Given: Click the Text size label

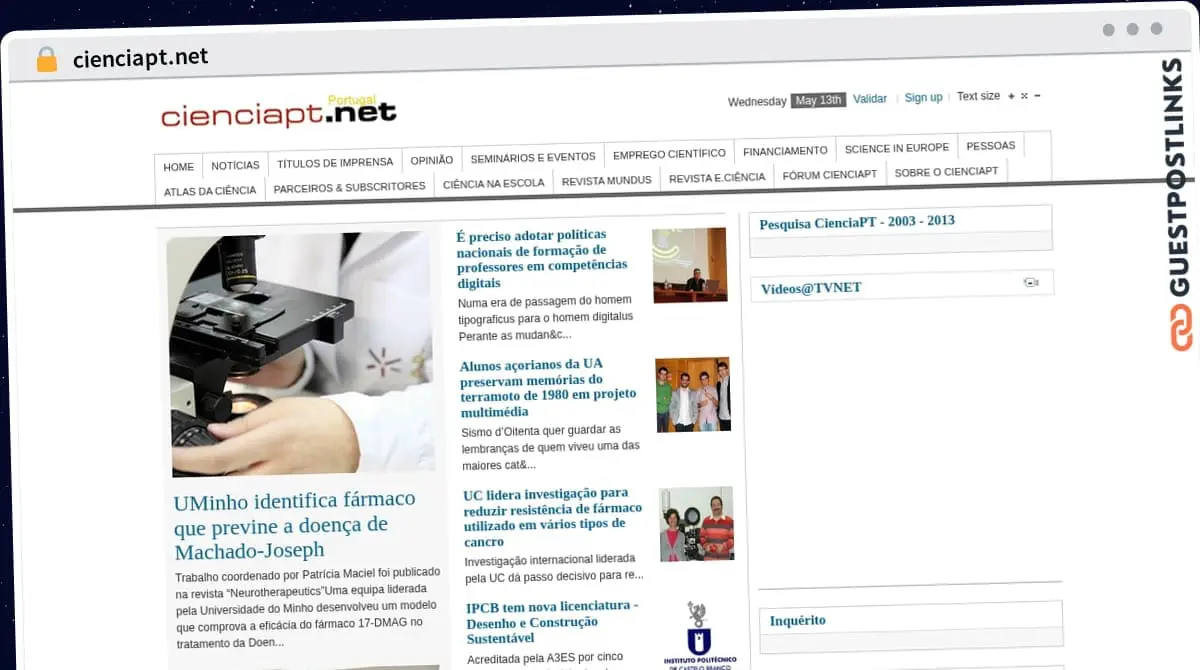Looking at the screenshot, I should [x=978, y=97].
